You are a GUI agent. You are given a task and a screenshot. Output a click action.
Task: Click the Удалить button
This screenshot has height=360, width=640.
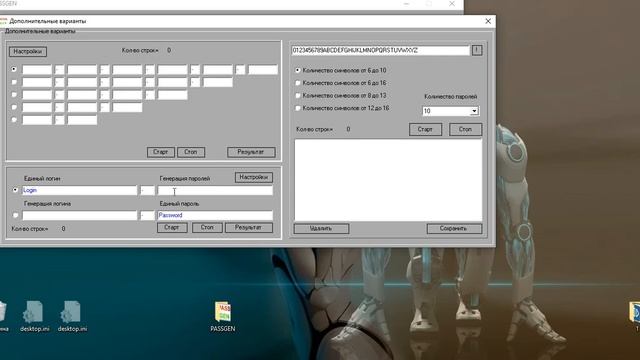(321, 229)
